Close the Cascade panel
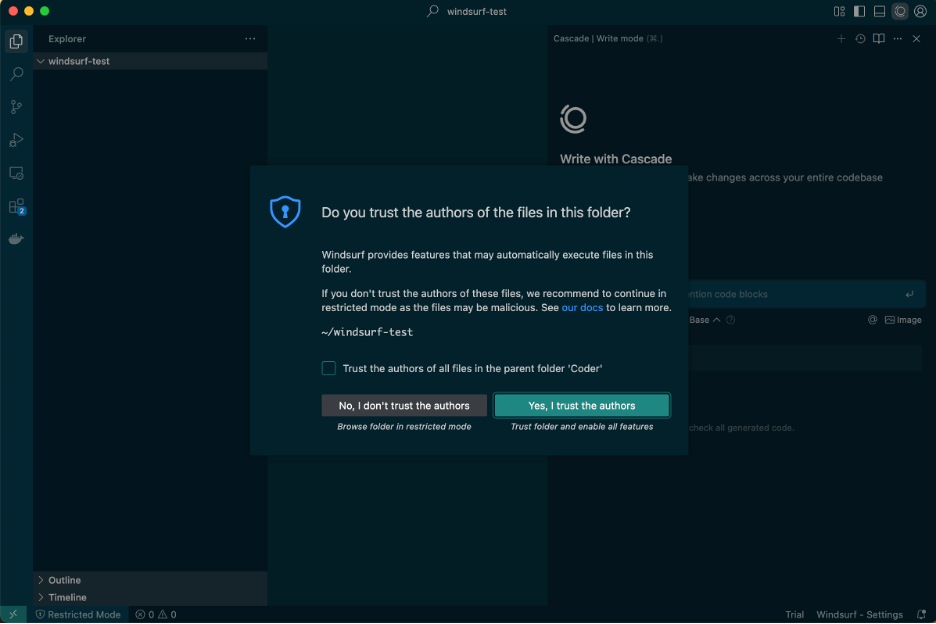 [x=916, y=39]
